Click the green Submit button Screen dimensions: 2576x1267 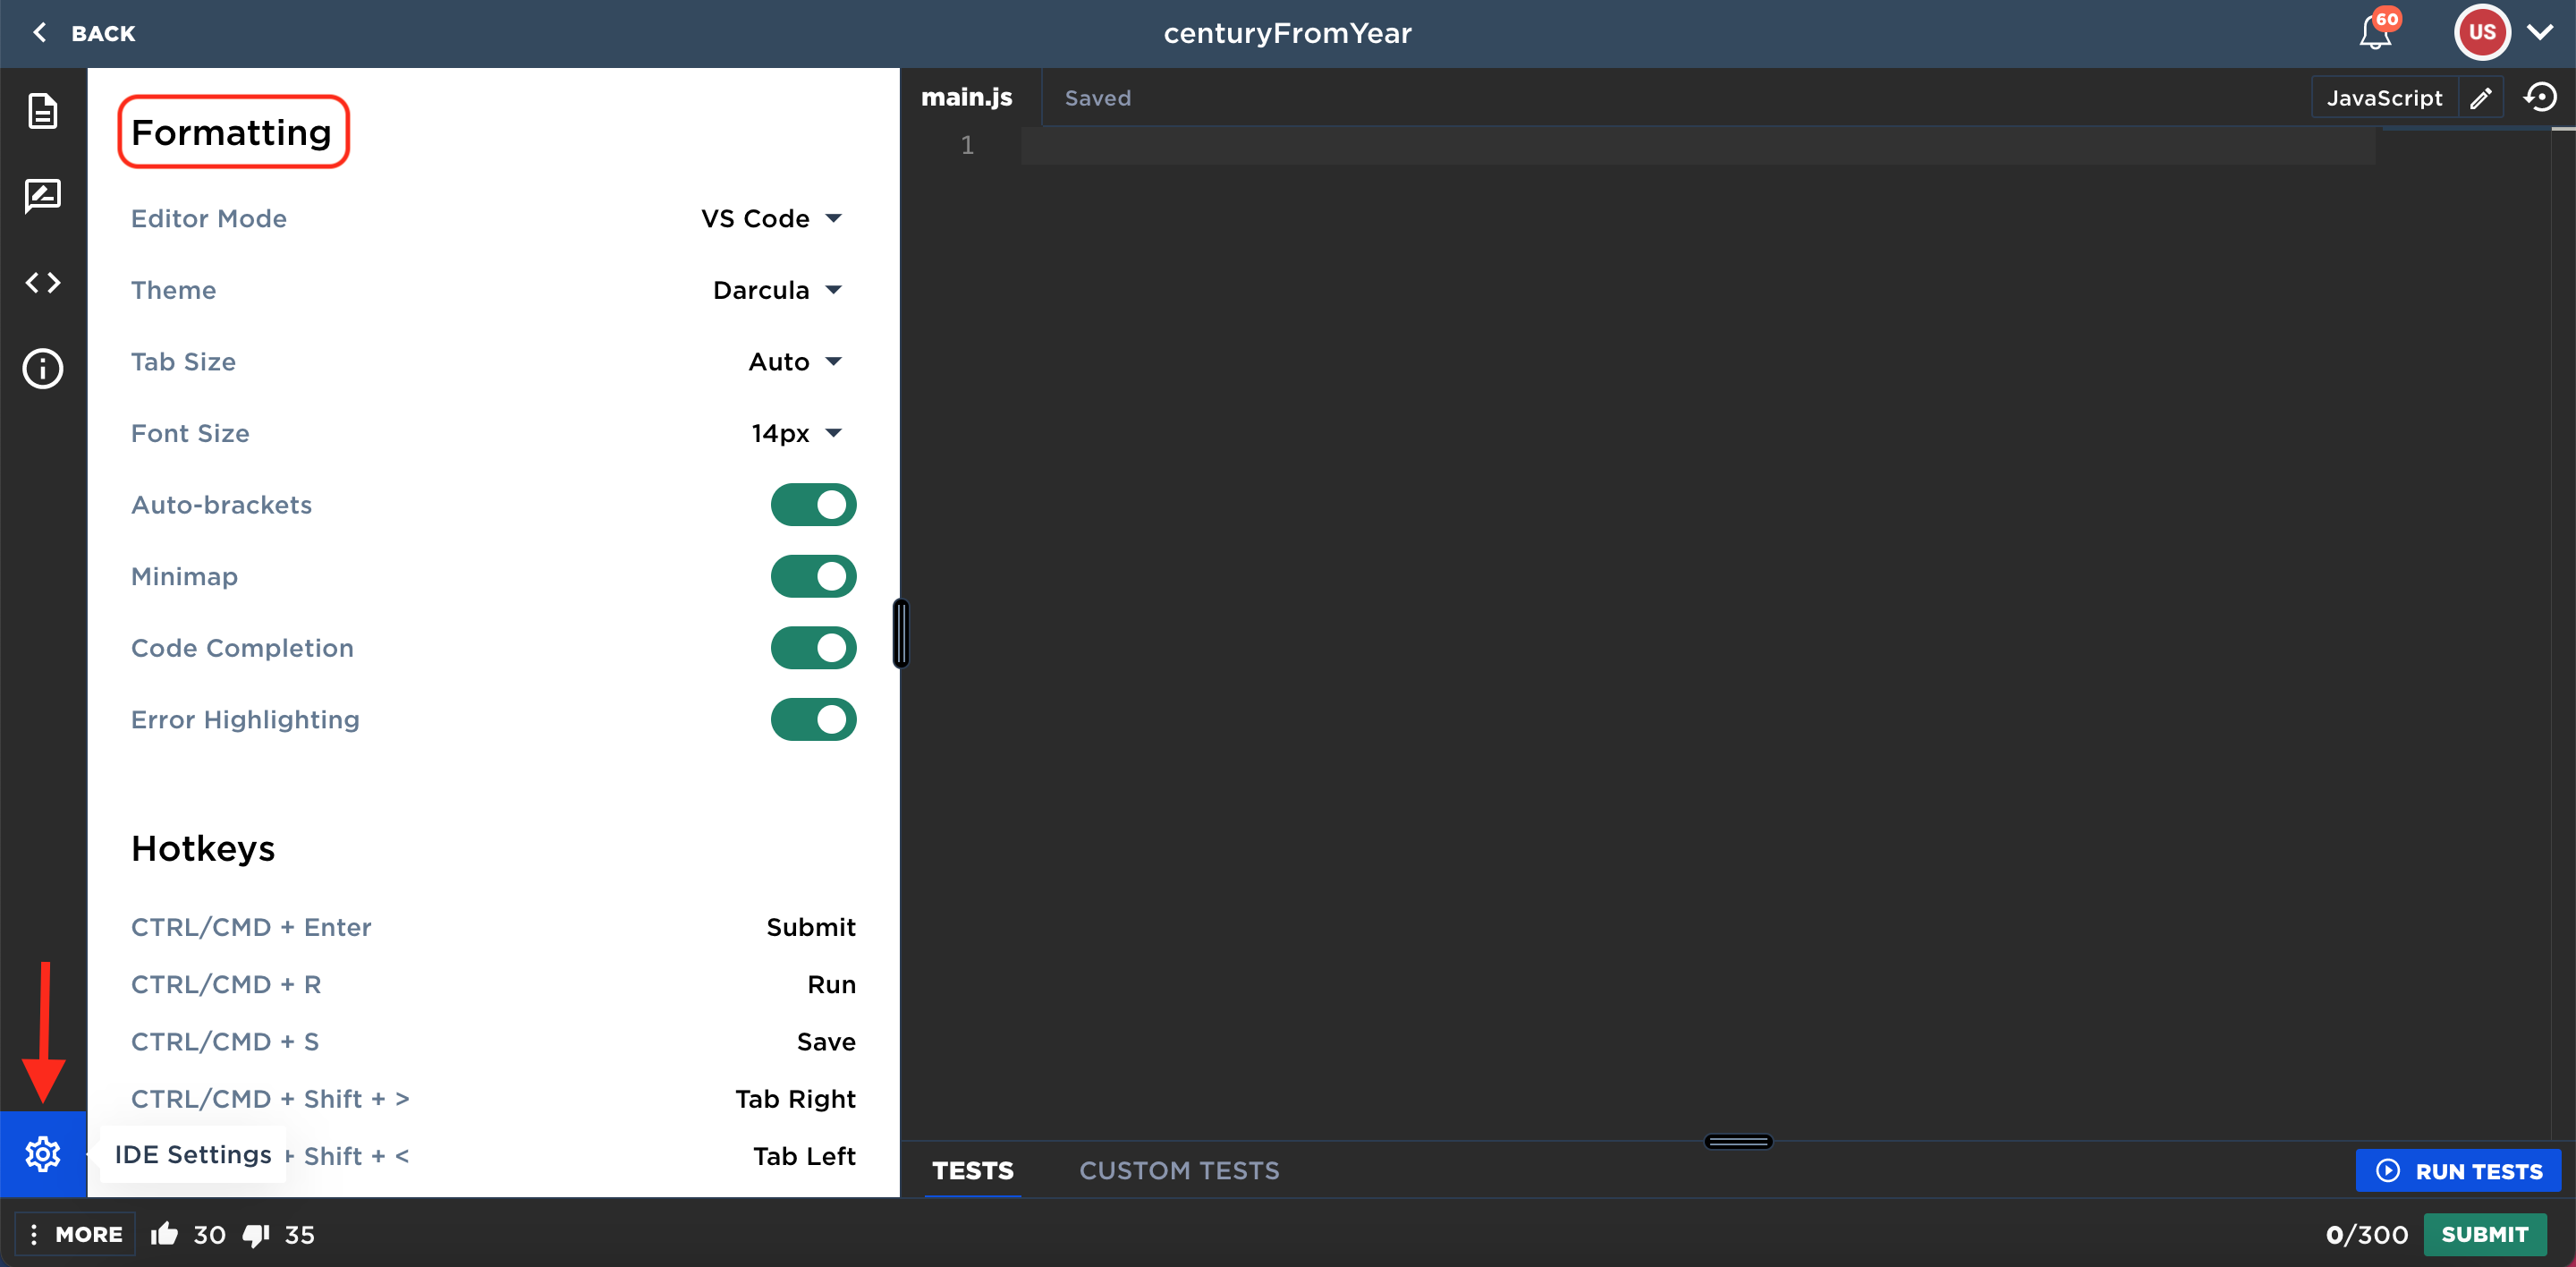(x=2484, y=1234)
